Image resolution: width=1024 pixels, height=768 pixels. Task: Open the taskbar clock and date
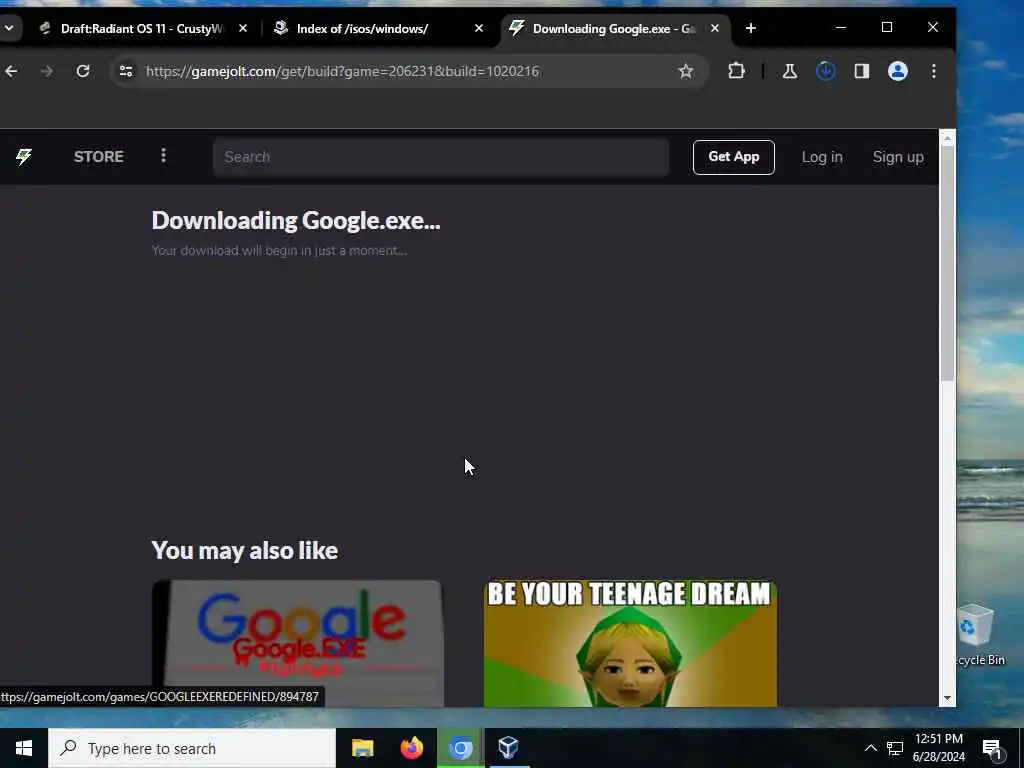pos(938,748)
